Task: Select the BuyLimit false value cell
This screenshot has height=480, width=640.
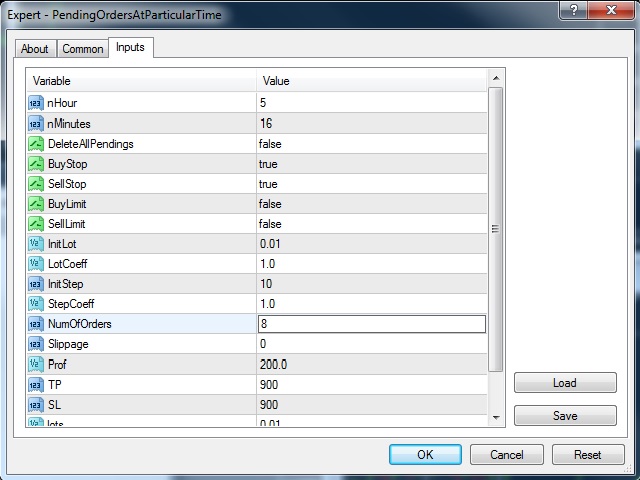Action: pos(370,204)
